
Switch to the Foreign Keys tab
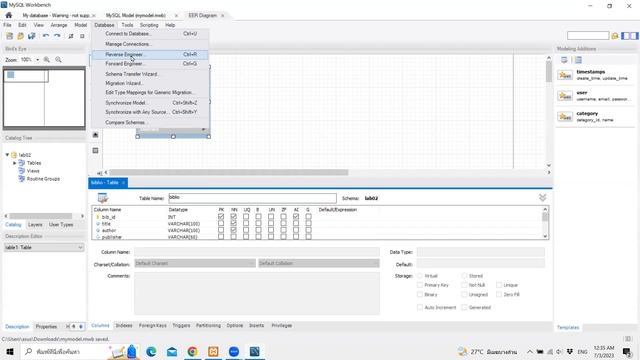(x=153, y=326)
